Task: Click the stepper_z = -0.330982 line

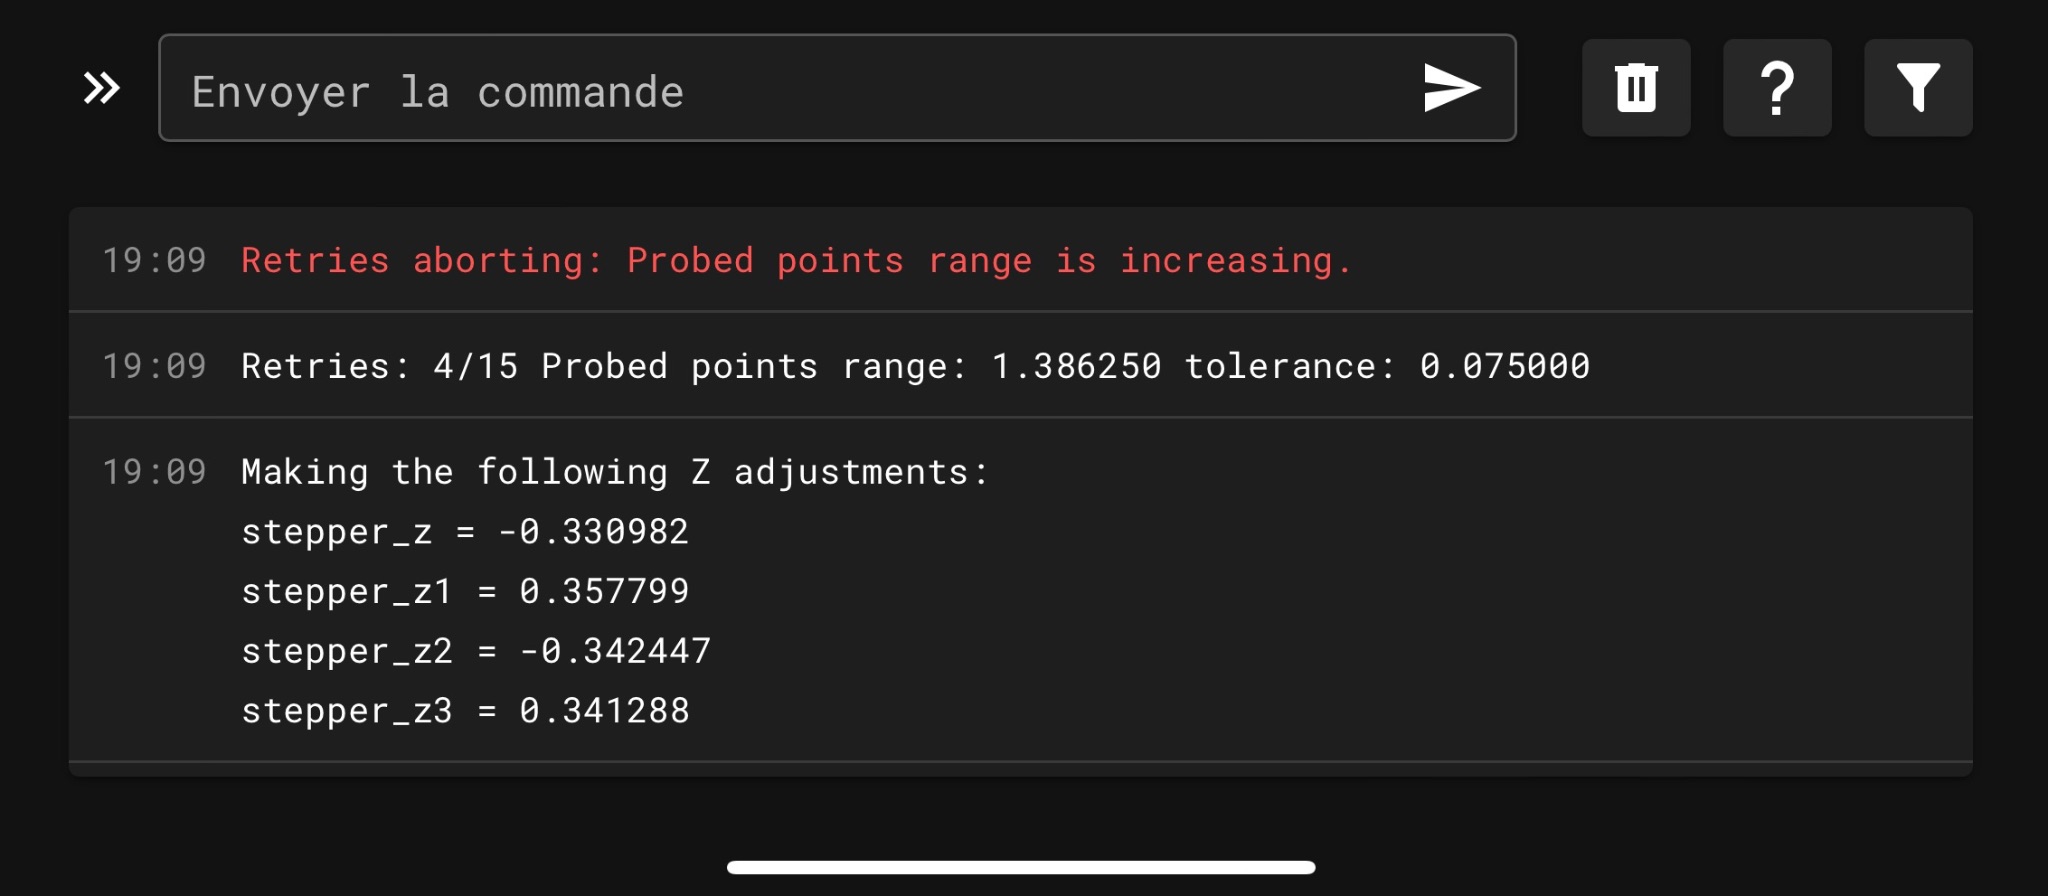Action: (x=465, y=532)
